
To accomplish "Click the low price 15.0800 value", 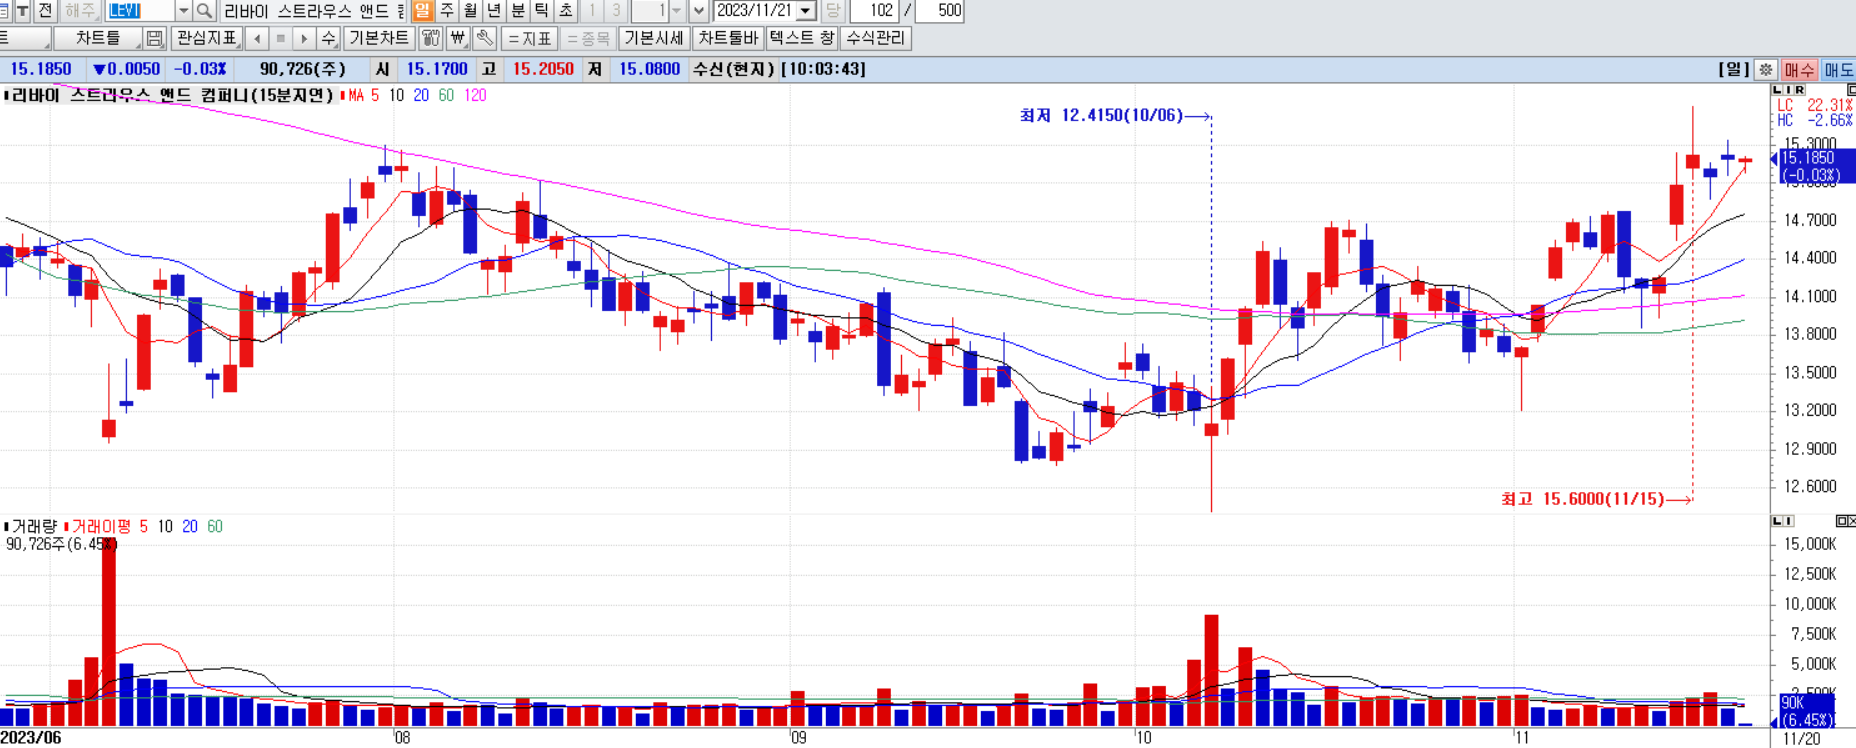I will (x=649, y=69).
